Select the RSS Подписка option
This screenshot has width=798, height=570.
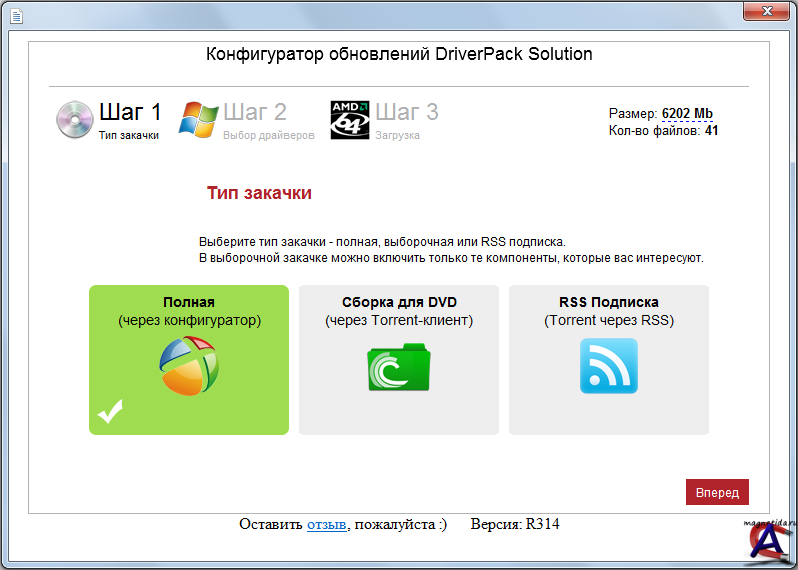(608, 311)
